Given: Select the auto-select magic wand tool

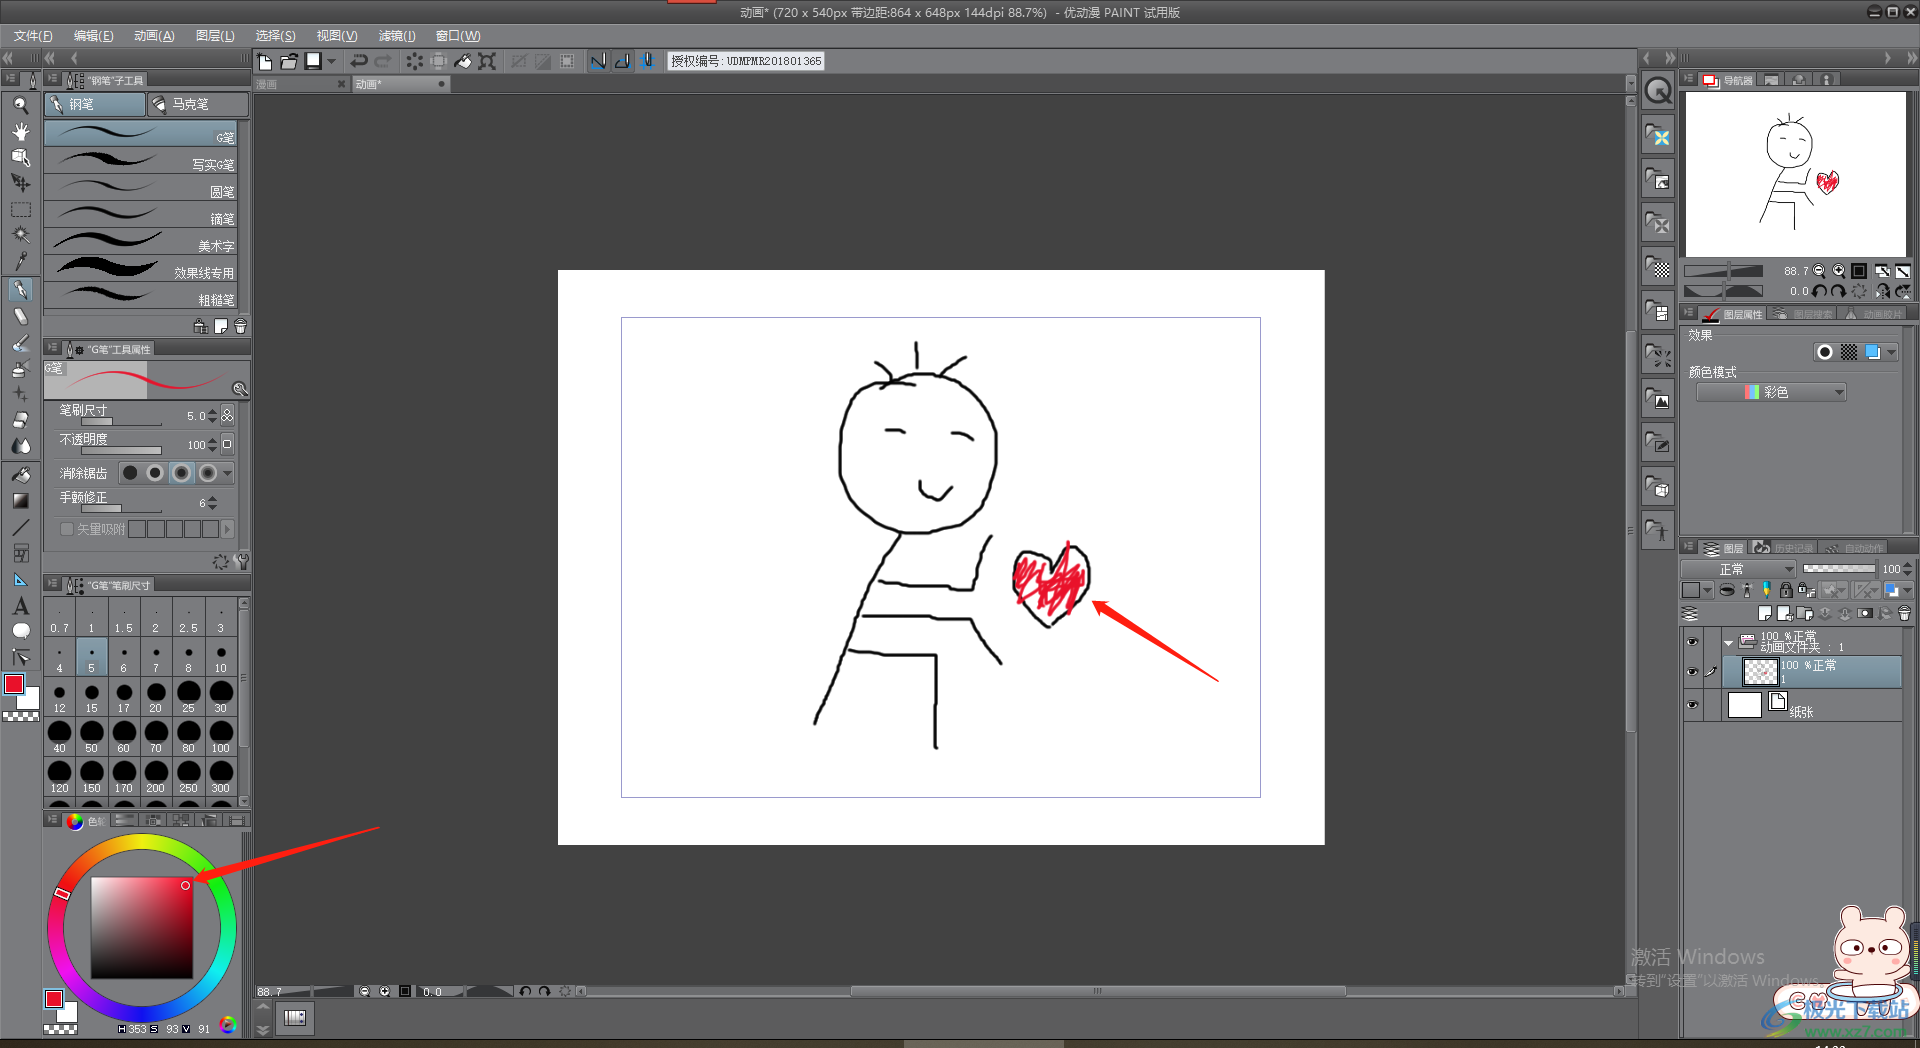Looking at the screenshot, I should pyautogui.click(x=20, y=235).
